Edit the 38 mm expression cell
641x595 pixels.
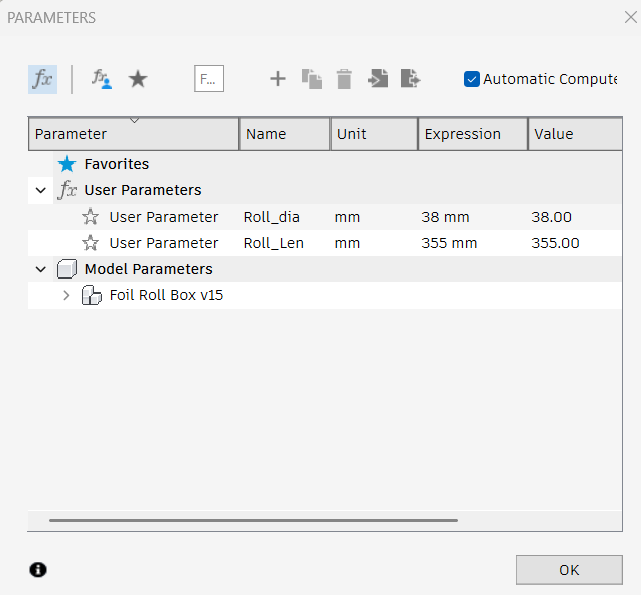point(445,217)
